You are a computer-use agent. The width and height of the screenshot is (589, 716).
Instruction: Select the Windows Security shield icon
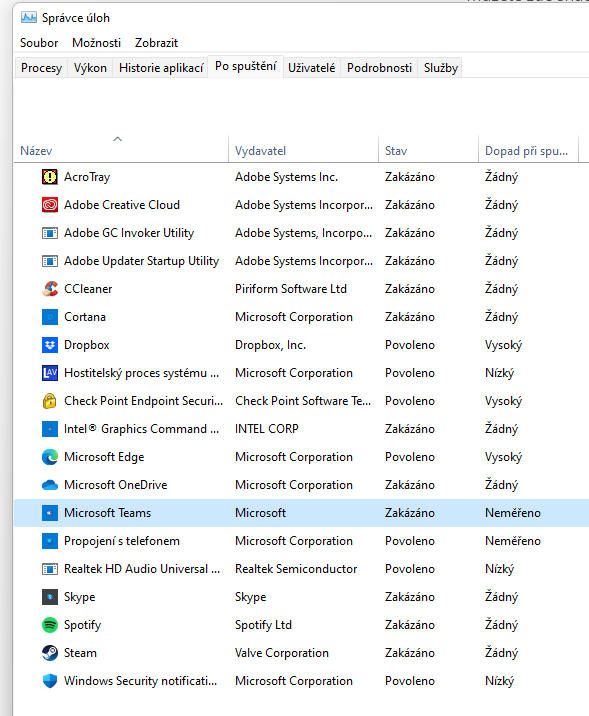point(50,681)
